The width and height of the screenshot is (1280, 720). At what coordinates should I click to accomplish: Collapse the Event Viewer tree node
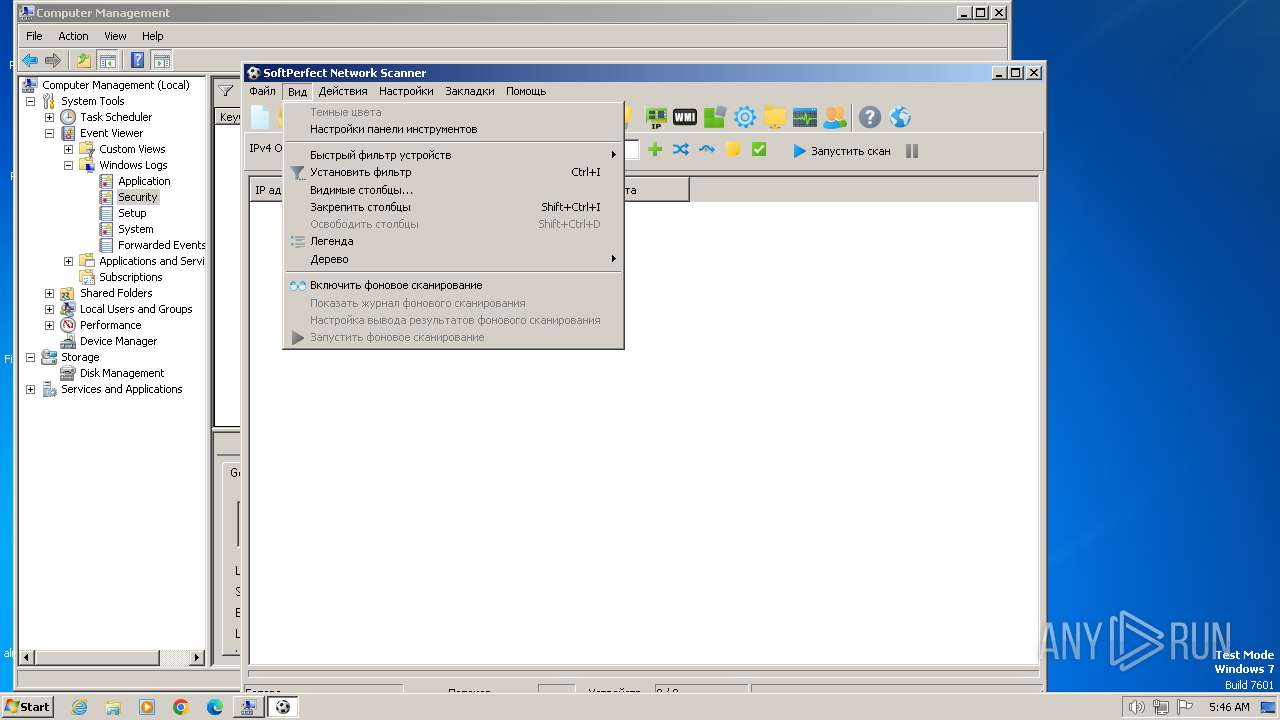point(49,133)
